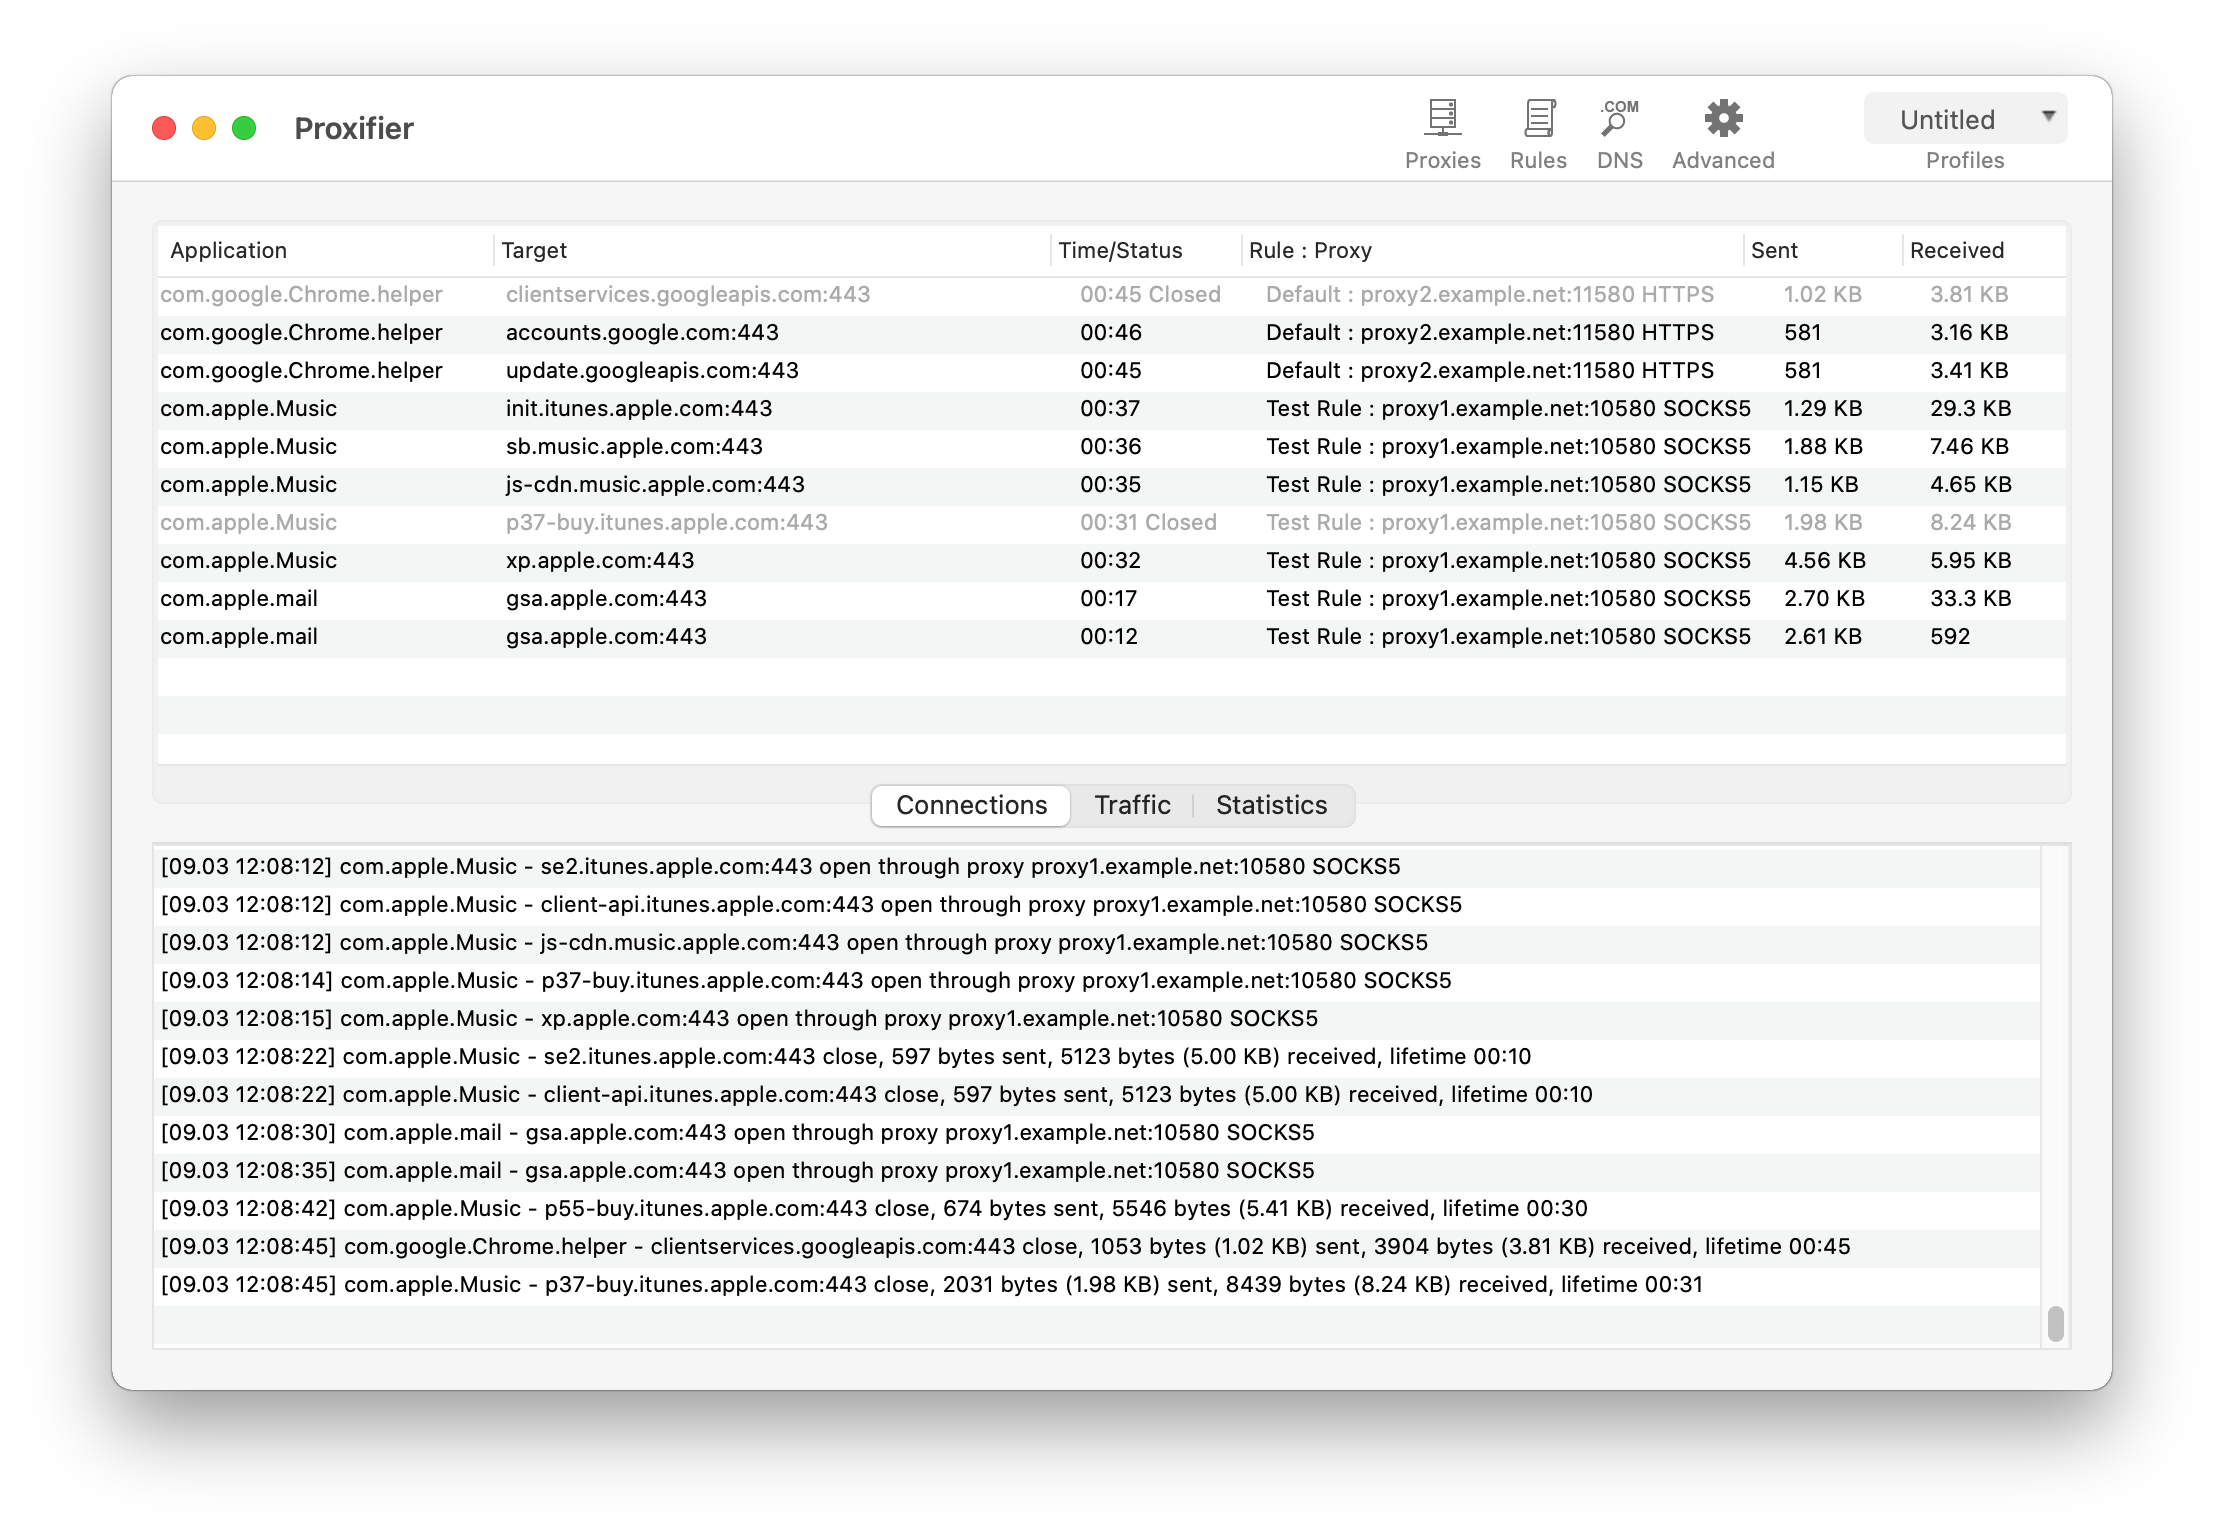Sort by the Target column header
2224x1516 pixels.
(x=534, y=250)
